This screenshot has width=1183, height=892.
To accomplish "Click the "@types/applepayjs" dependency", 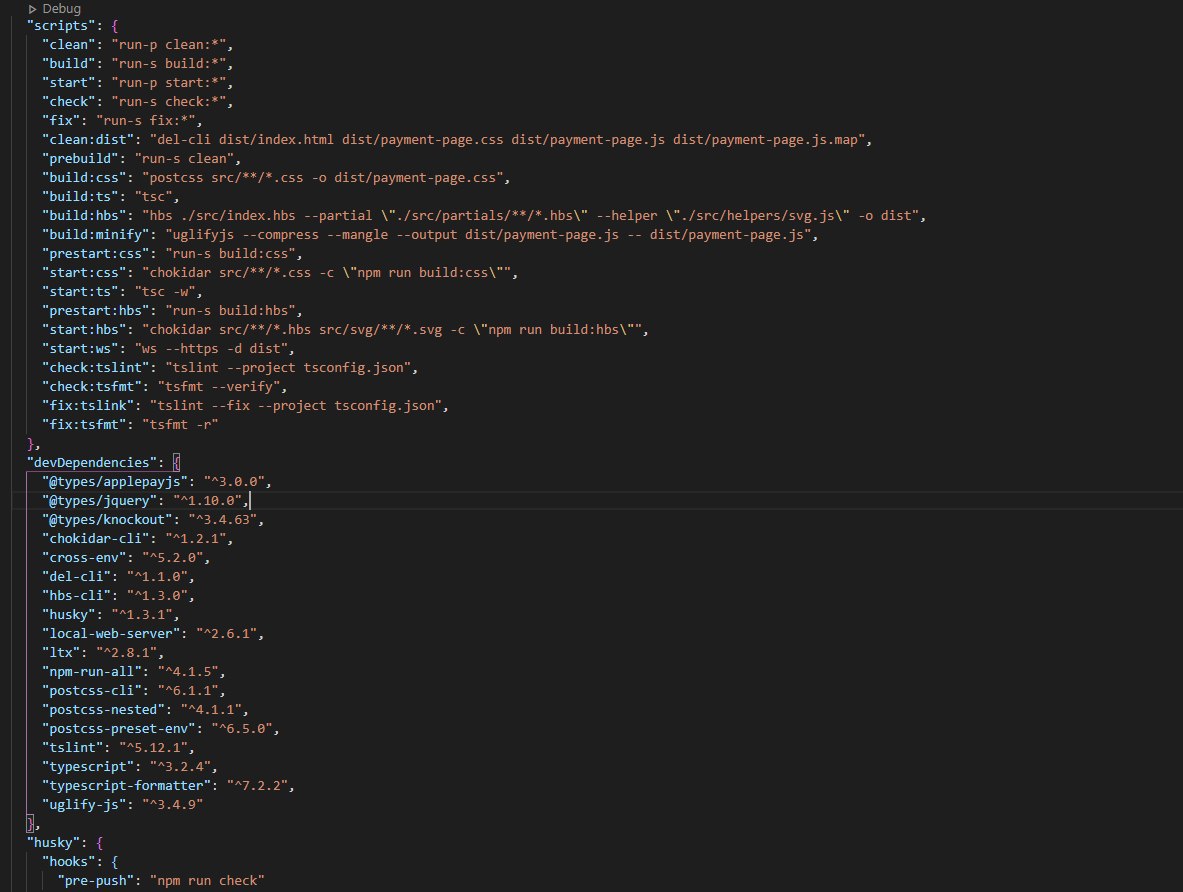I will pos(115,481).
